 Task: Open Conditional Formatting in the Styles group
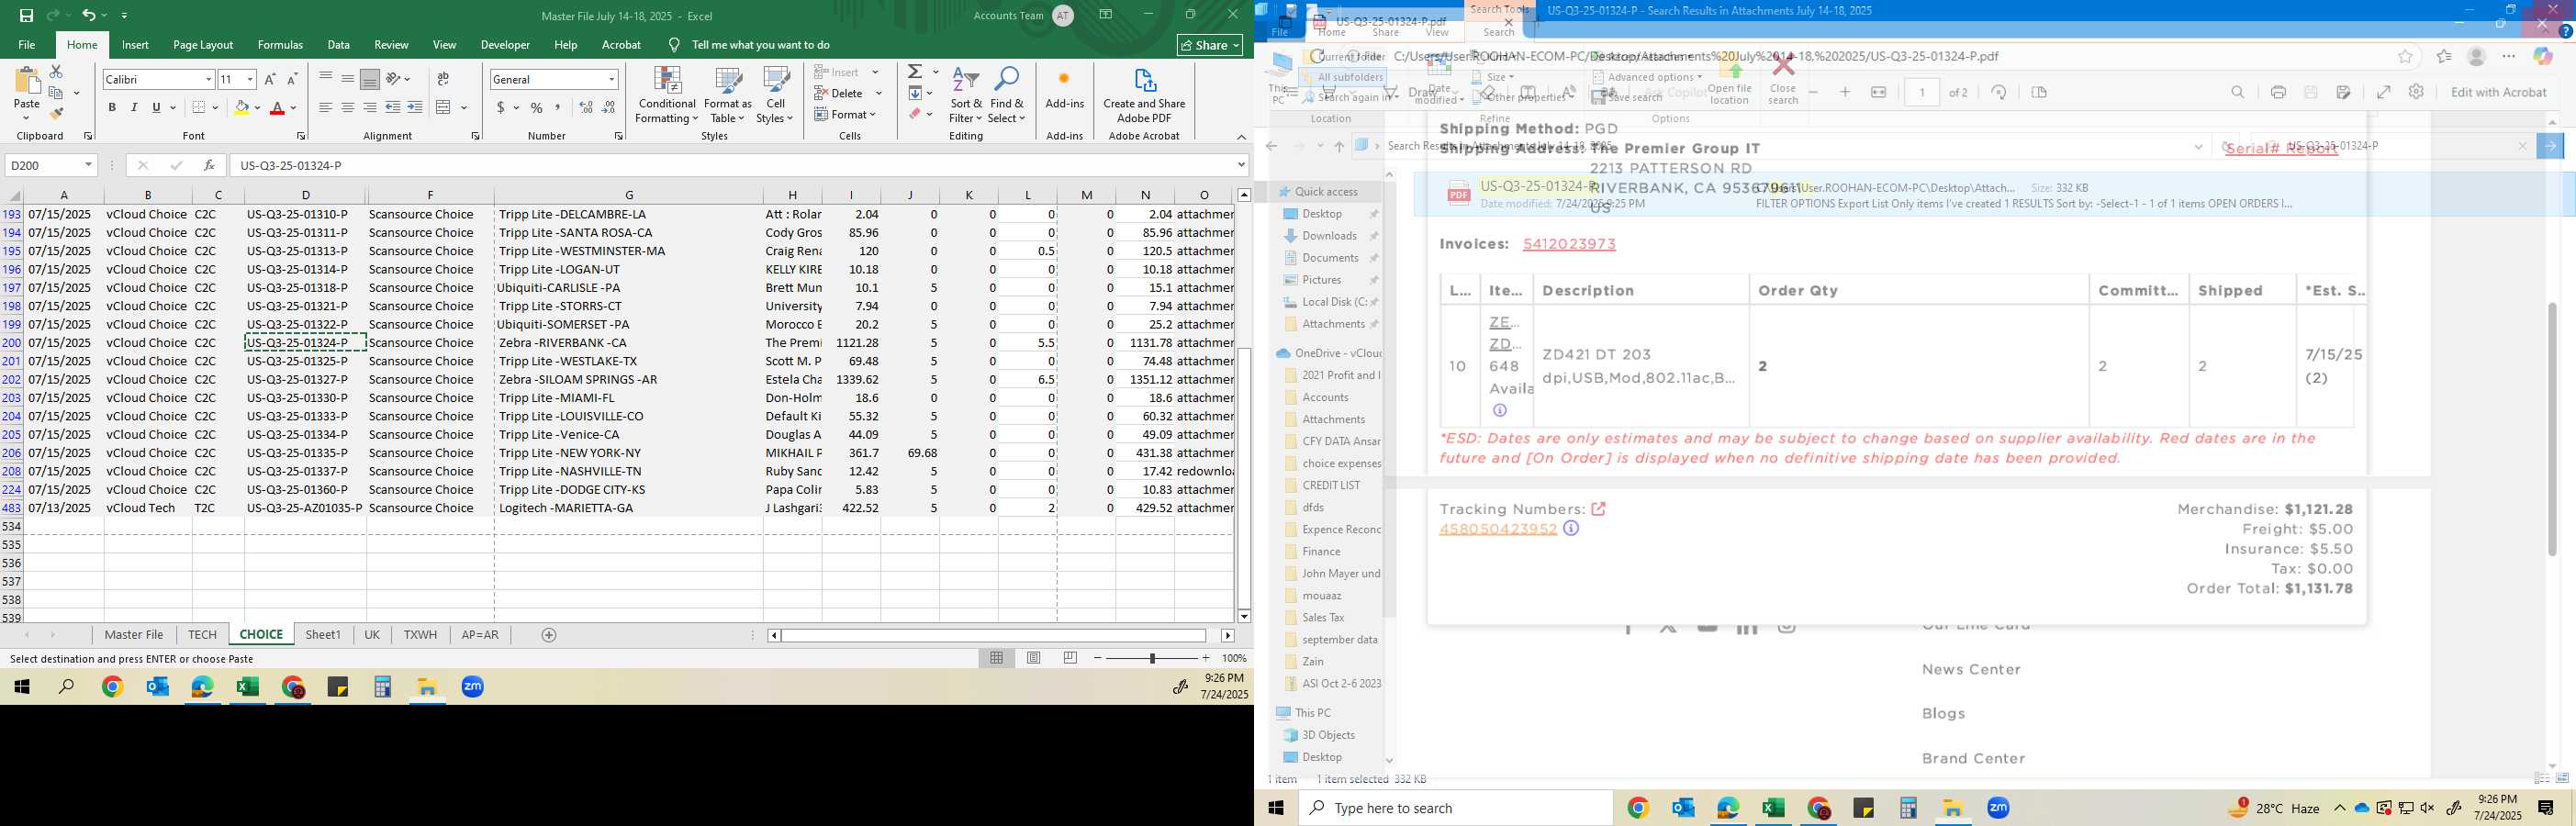667,96
